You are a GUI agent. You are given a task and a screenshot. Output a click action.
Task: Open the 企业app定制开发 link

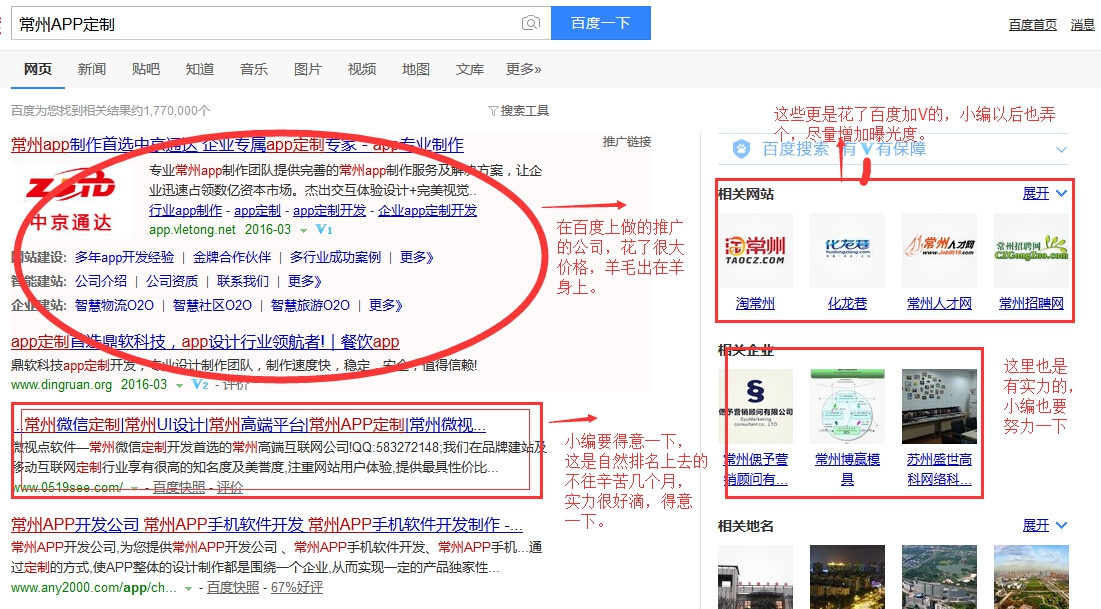pyautogui.click(x=428, y=210)
